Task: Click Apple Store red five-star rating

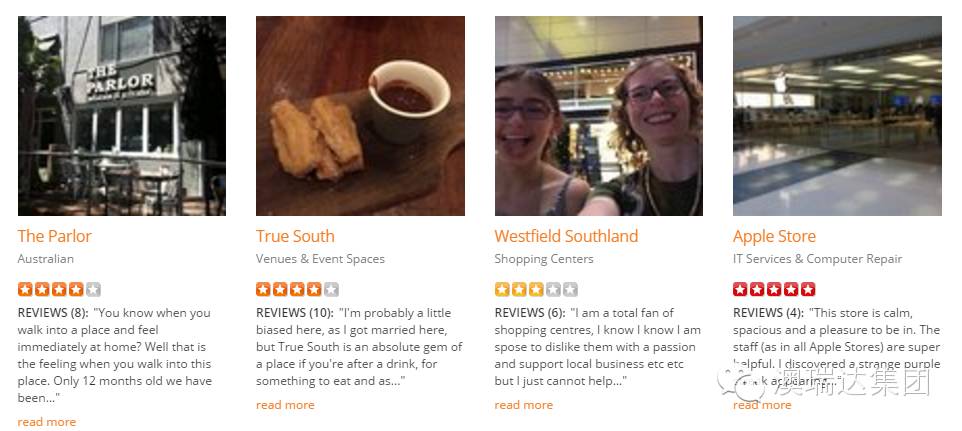Action: tap(774, 289)
